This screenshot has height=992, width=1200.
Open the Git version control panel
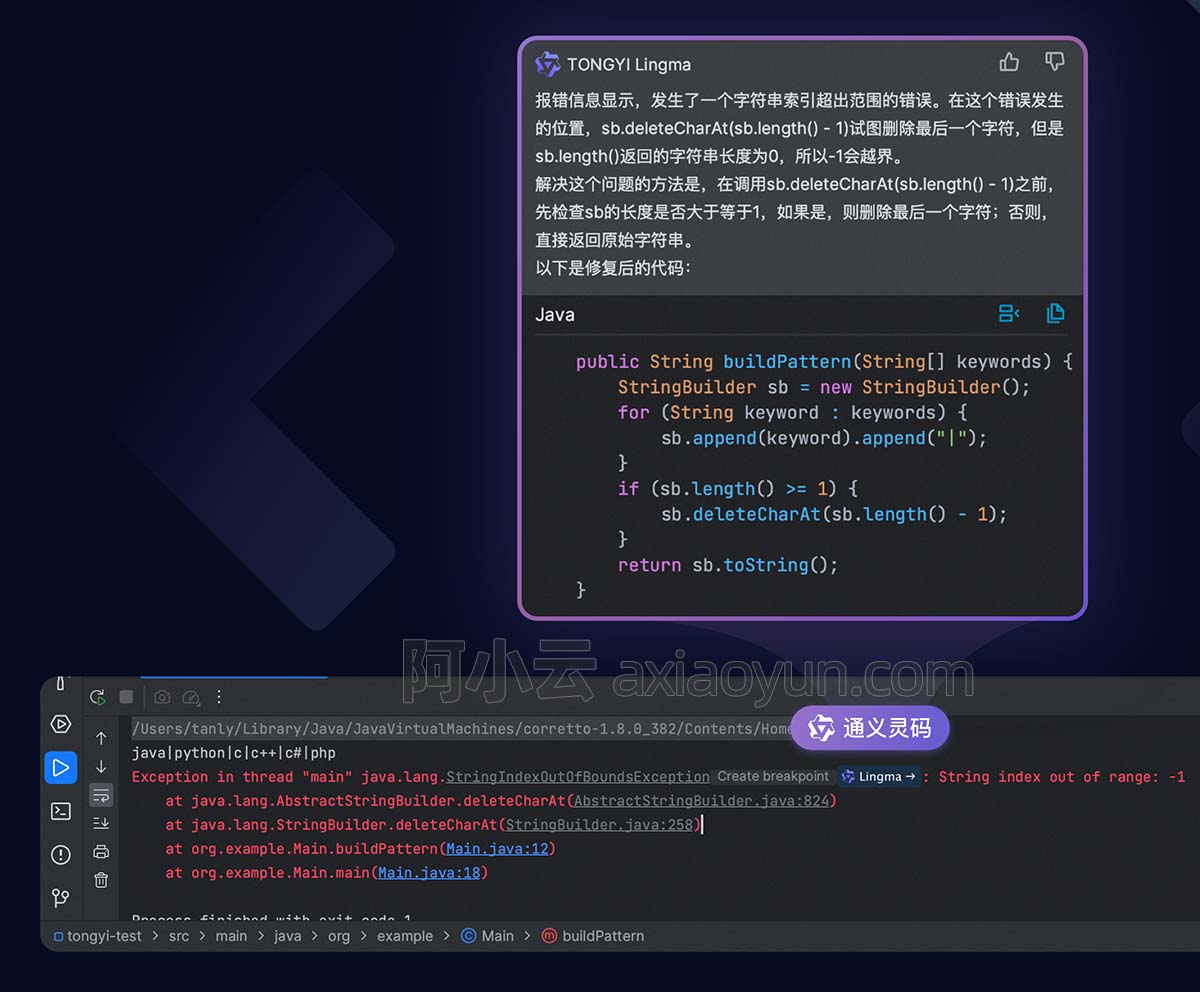coord(61,897)
